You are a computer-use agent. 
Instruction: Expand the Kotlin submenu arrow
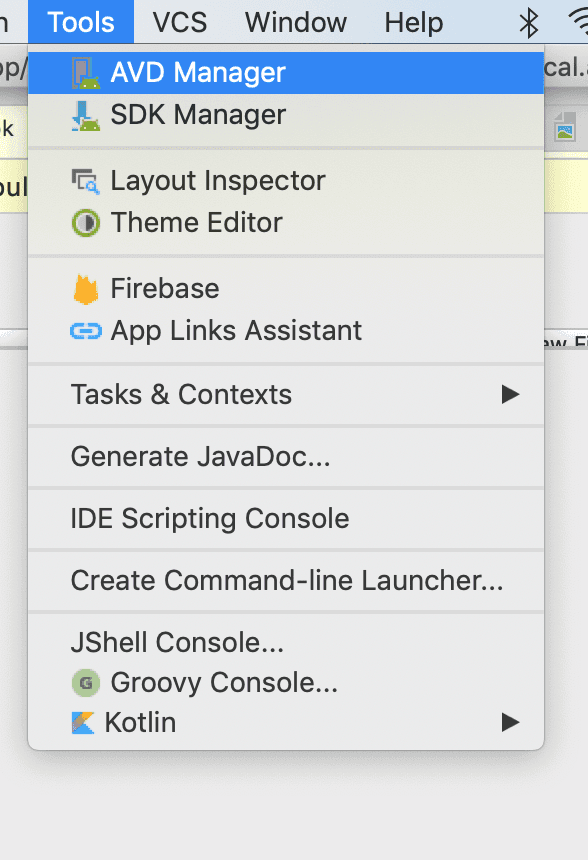(510, 722)
